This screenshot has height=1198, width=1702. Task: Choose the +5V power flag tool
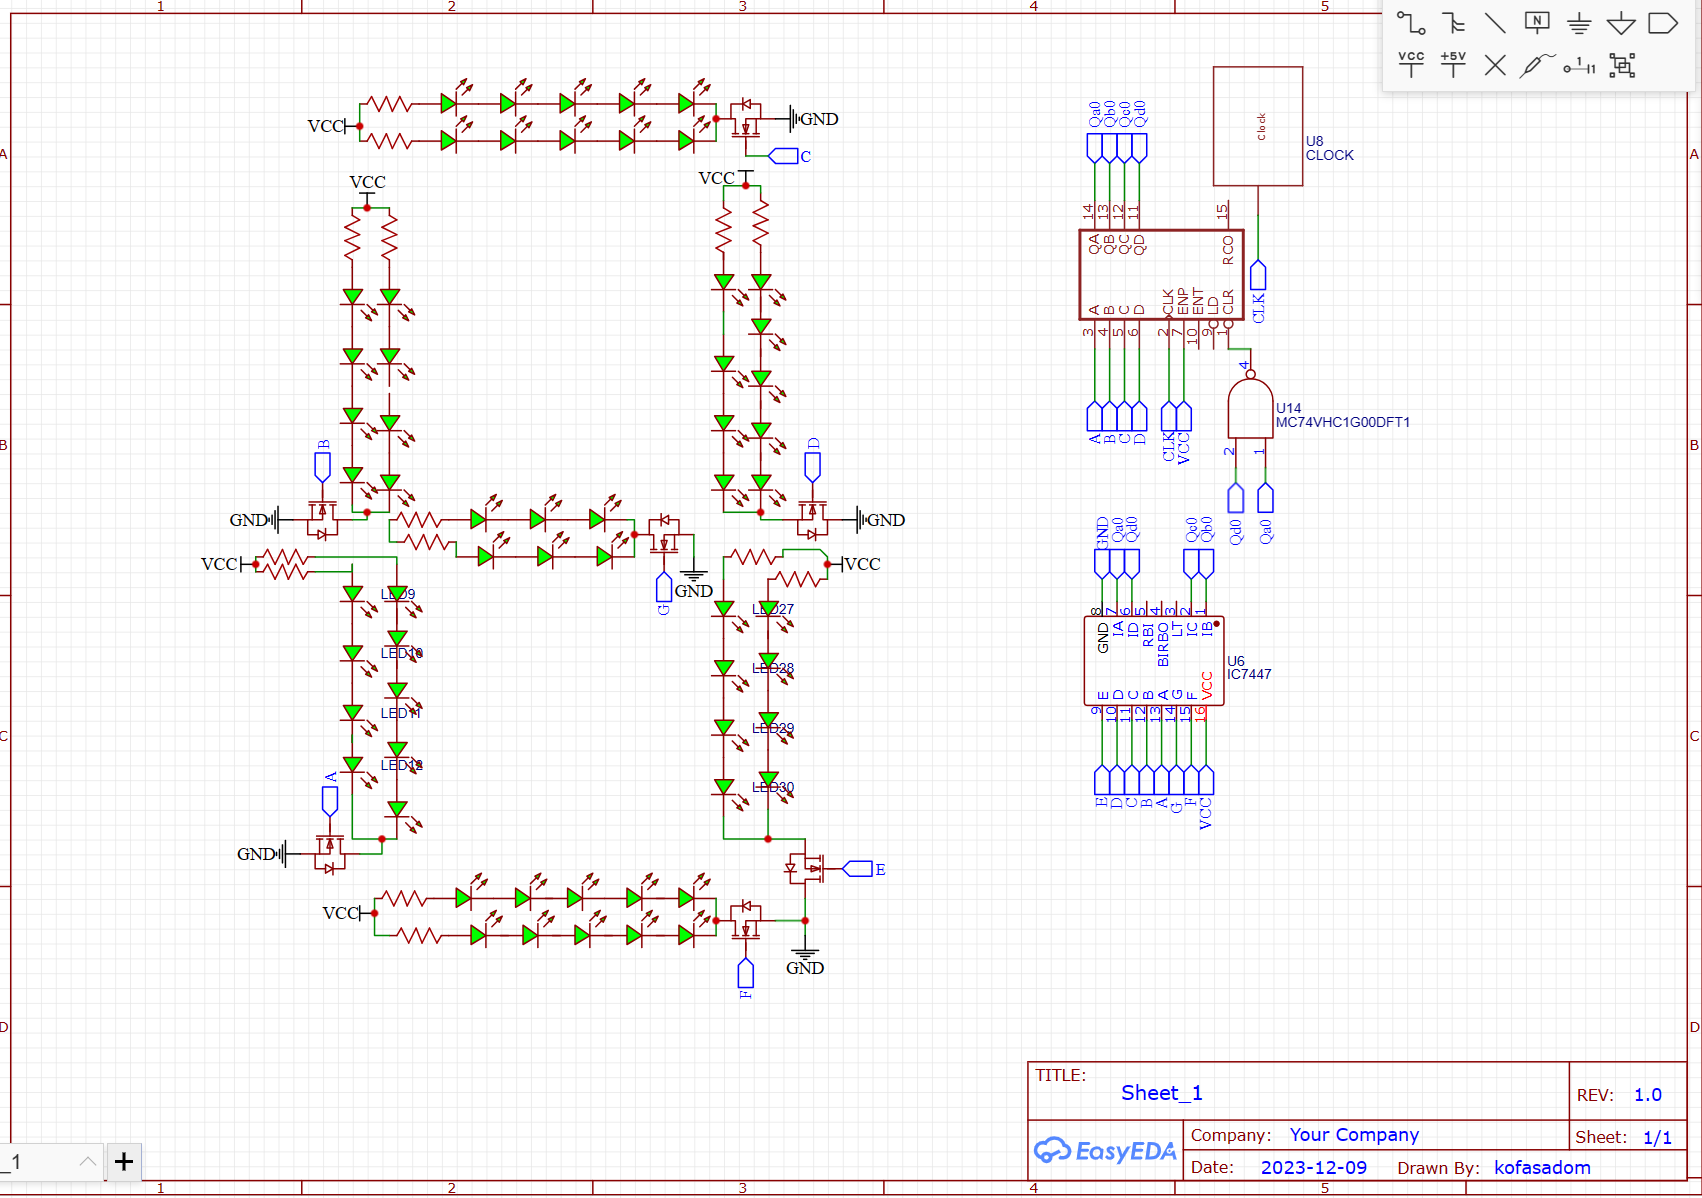[x=1453, y=65]
